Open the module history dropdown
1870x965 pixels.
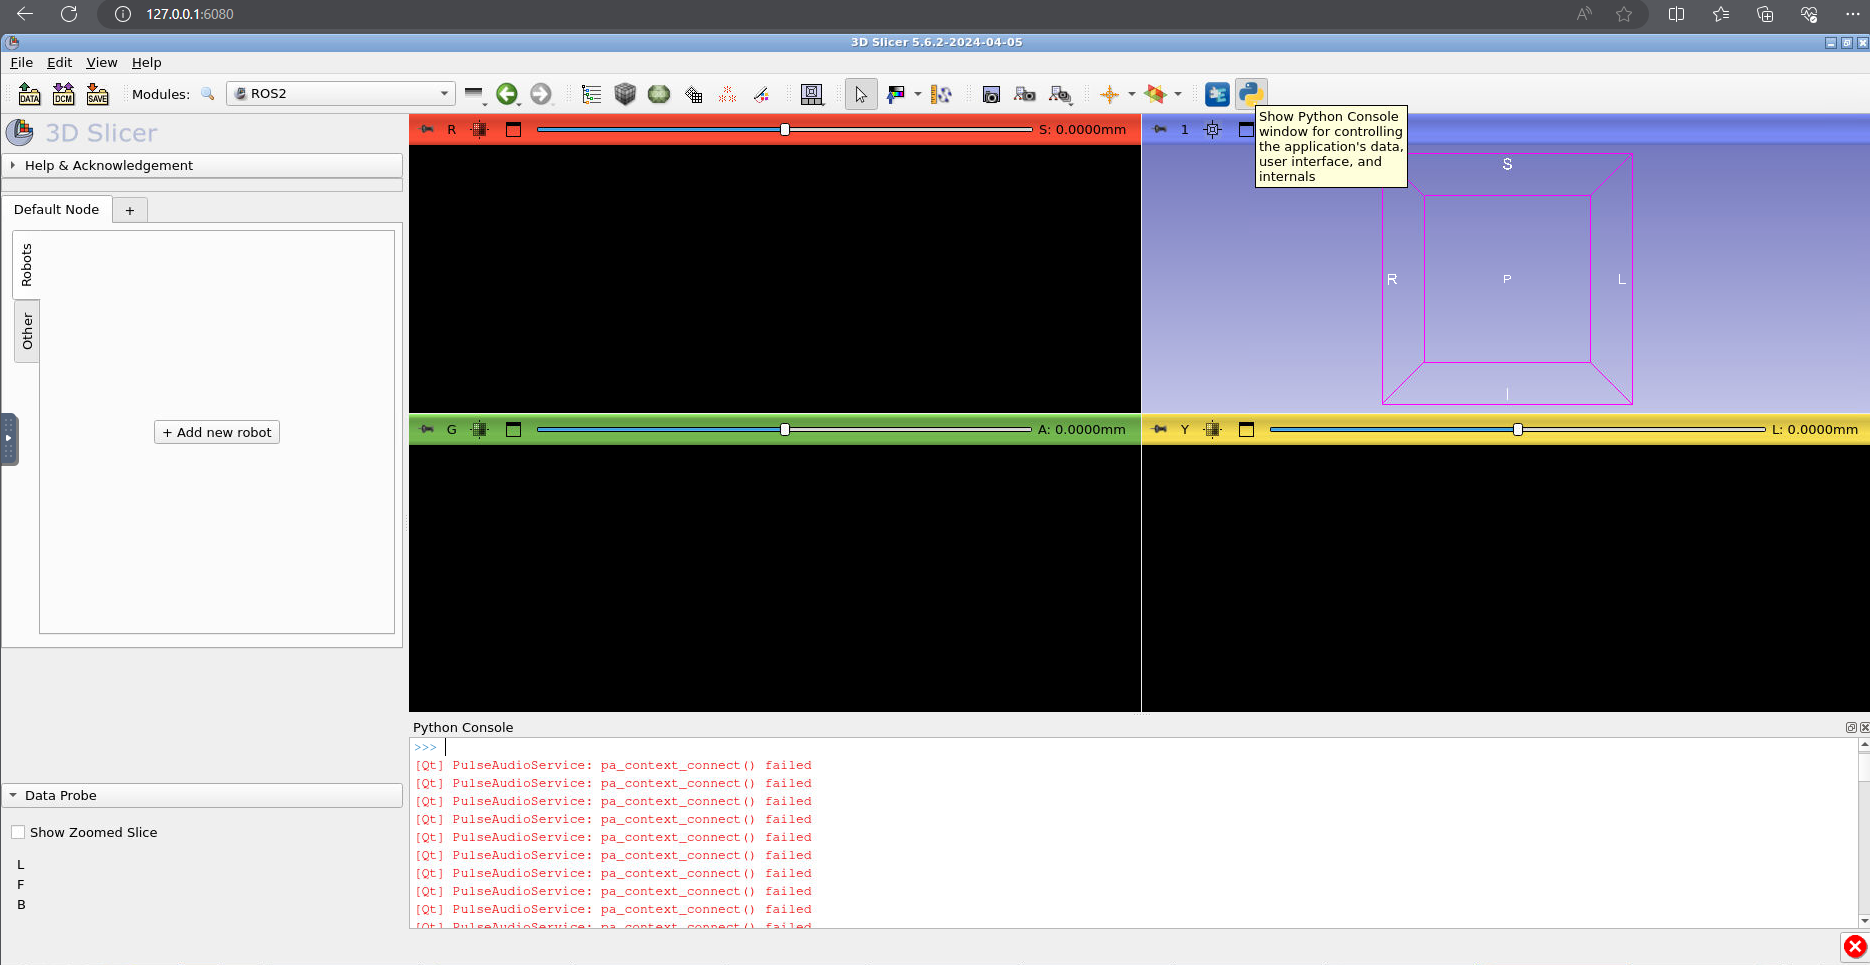tap(475, 94)
